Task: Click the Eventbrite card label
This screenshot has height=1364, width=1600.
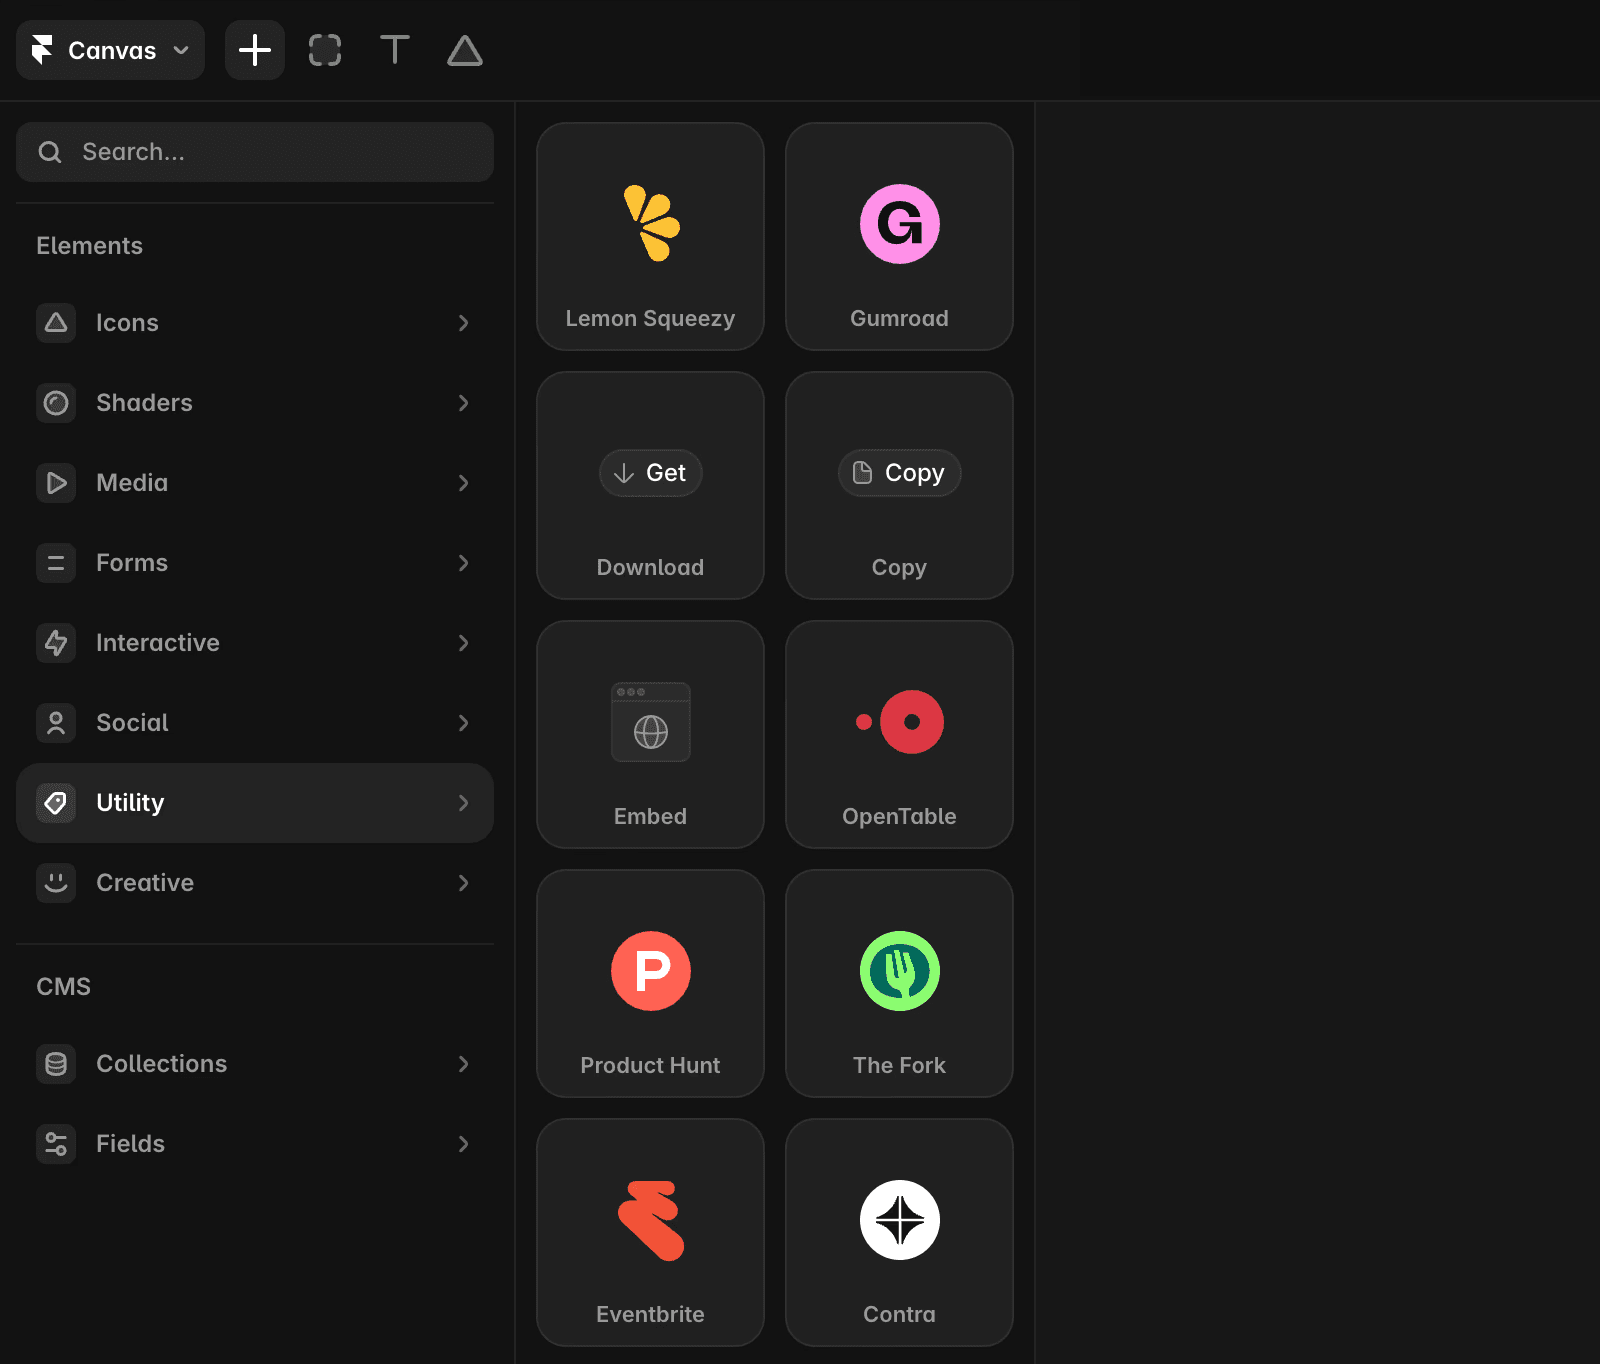Action: [x=650, y=1315]
